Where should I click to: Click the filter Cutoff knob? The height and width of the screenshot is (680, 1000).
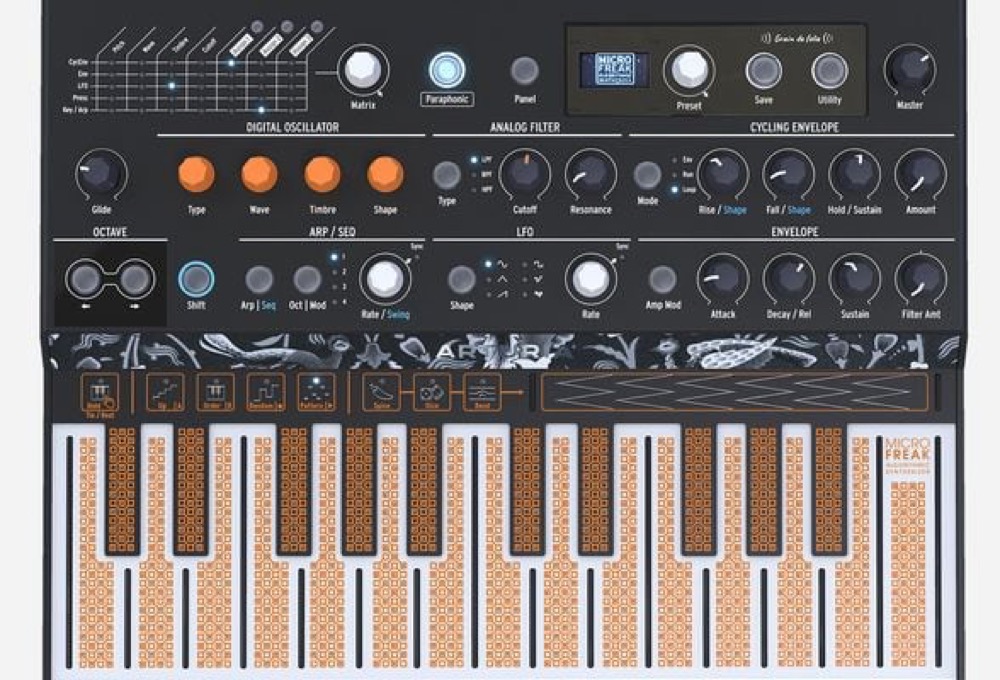524,175
